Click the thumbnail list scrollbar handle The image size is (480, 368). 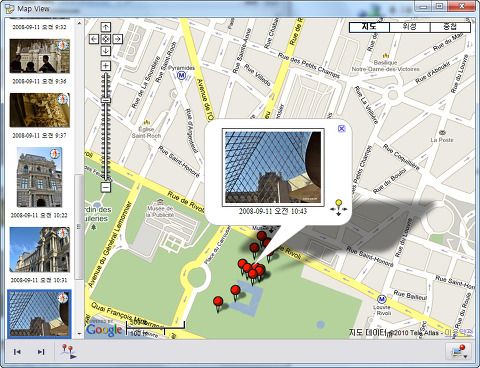pyautogui.click(x=79, y=227)
